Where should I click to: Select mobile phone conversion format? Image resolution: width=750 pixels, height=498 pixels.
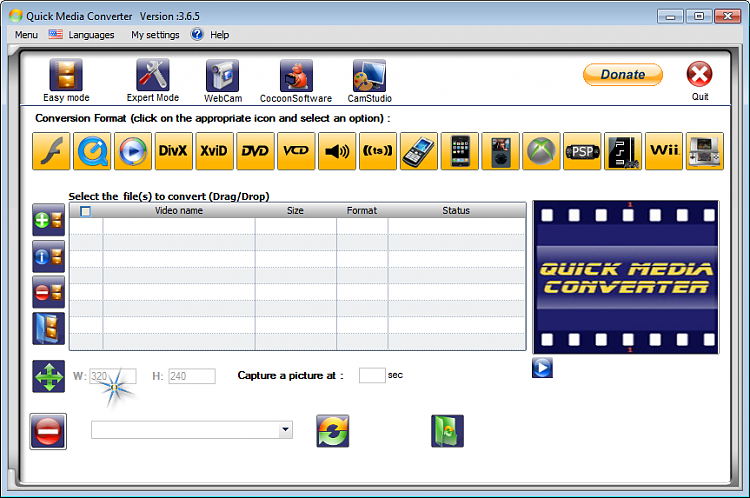pyautogui.click(x=419, y=151)
